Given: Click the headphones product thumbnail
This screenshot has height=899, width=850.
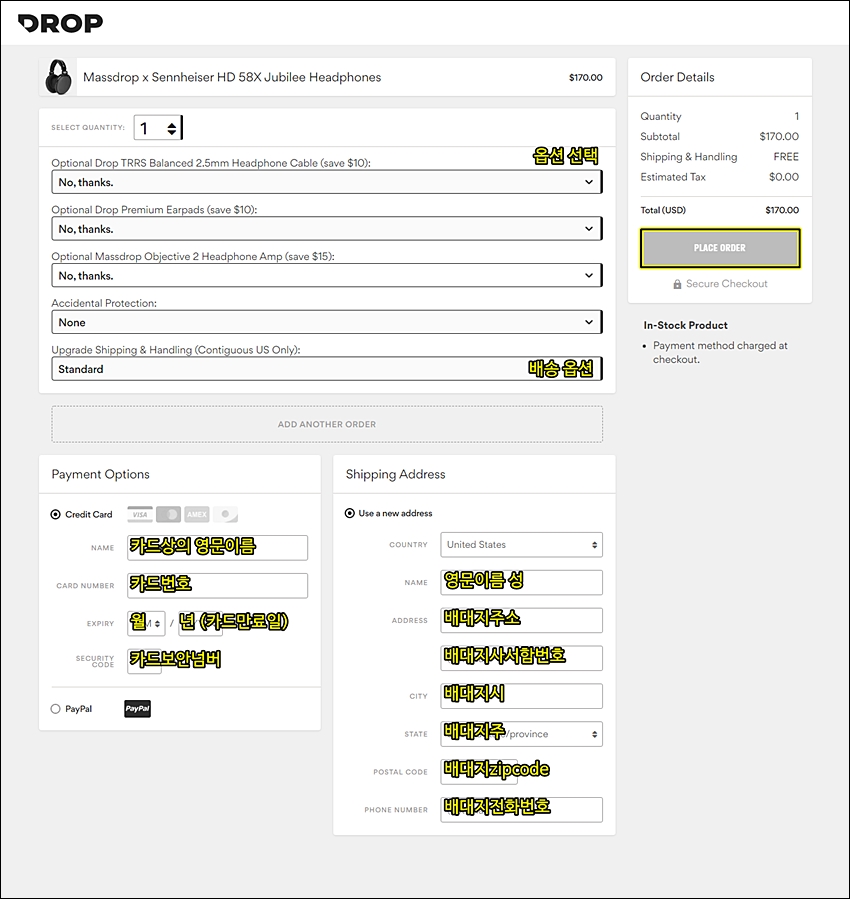Looking at the screenshot, I should click(58, 77).
